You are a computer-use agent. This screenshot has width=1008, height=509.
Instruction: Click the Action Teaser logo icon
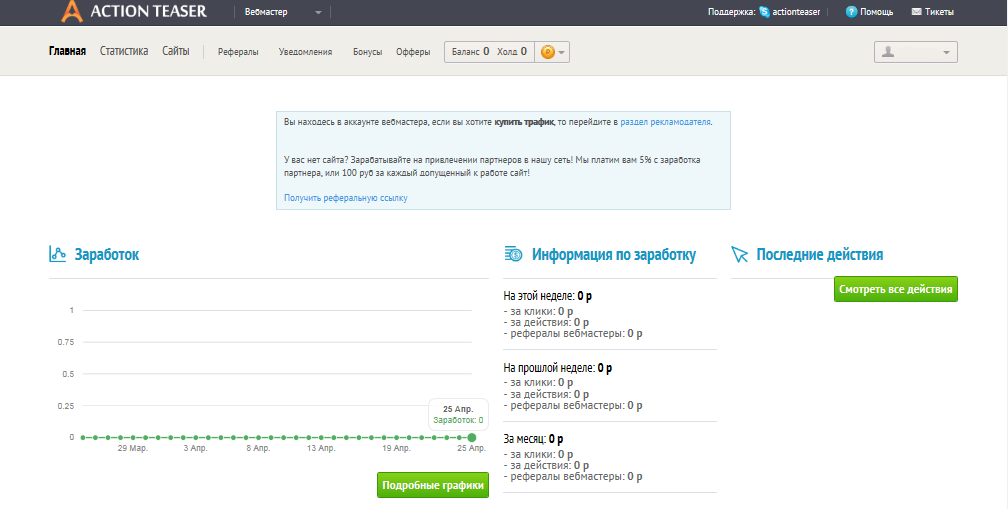pos(72,12)
